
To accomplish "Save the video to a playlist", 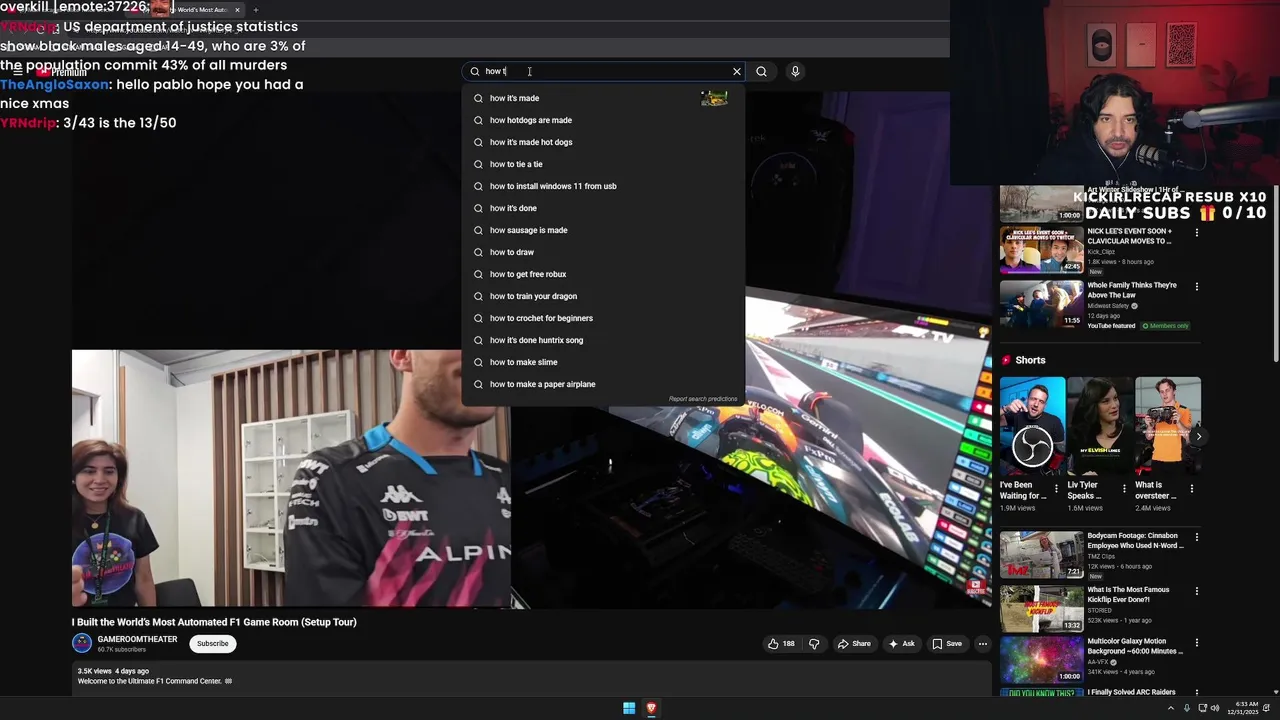I will pos(947,644).
